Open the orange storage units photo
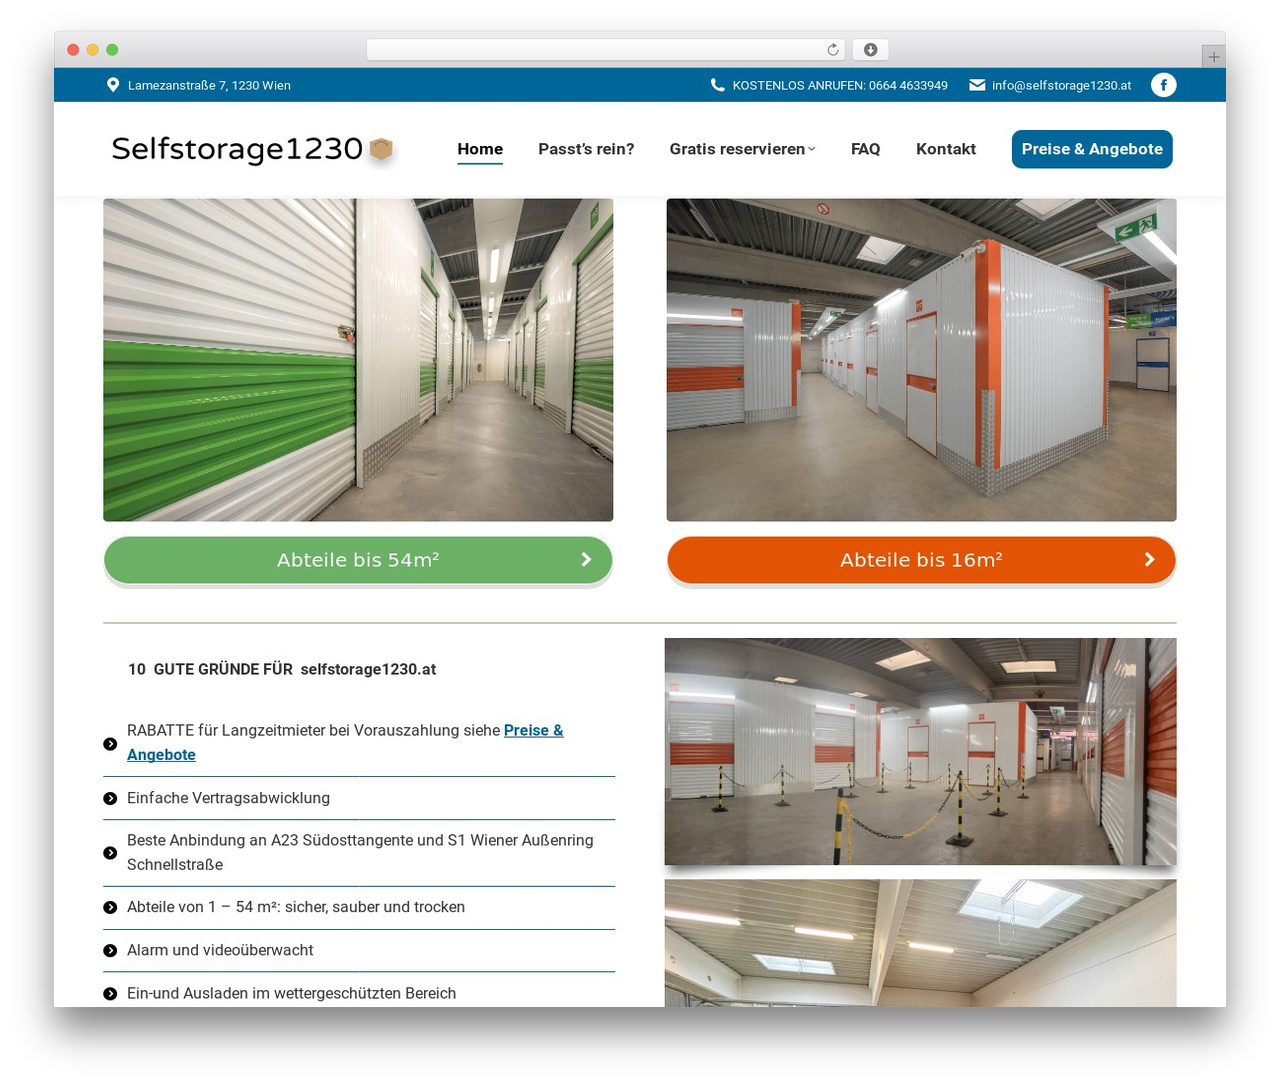 coord(921,360)
